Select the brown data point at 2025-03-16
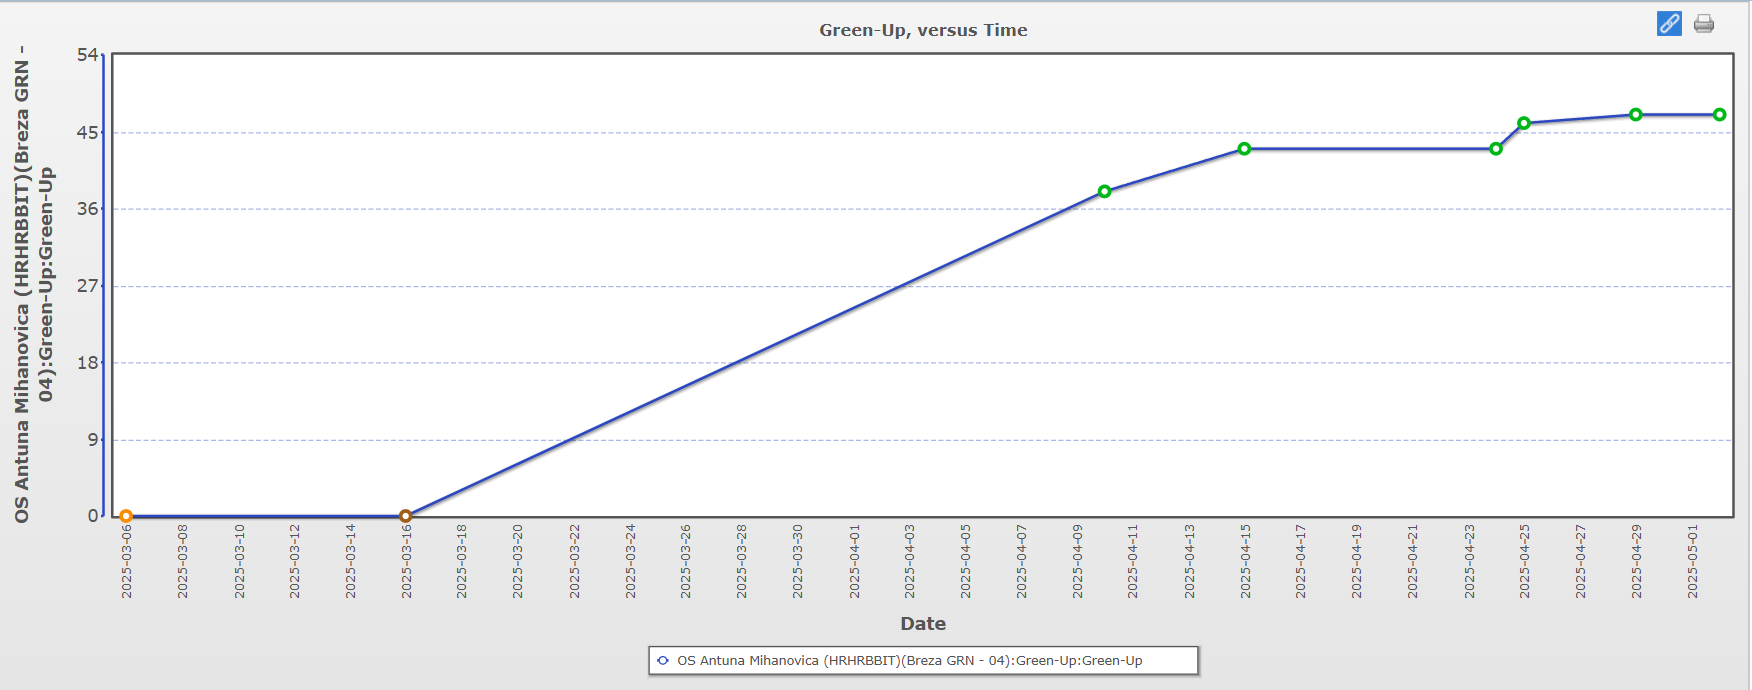The image size is (1752, 690). (x=405, y=516)
